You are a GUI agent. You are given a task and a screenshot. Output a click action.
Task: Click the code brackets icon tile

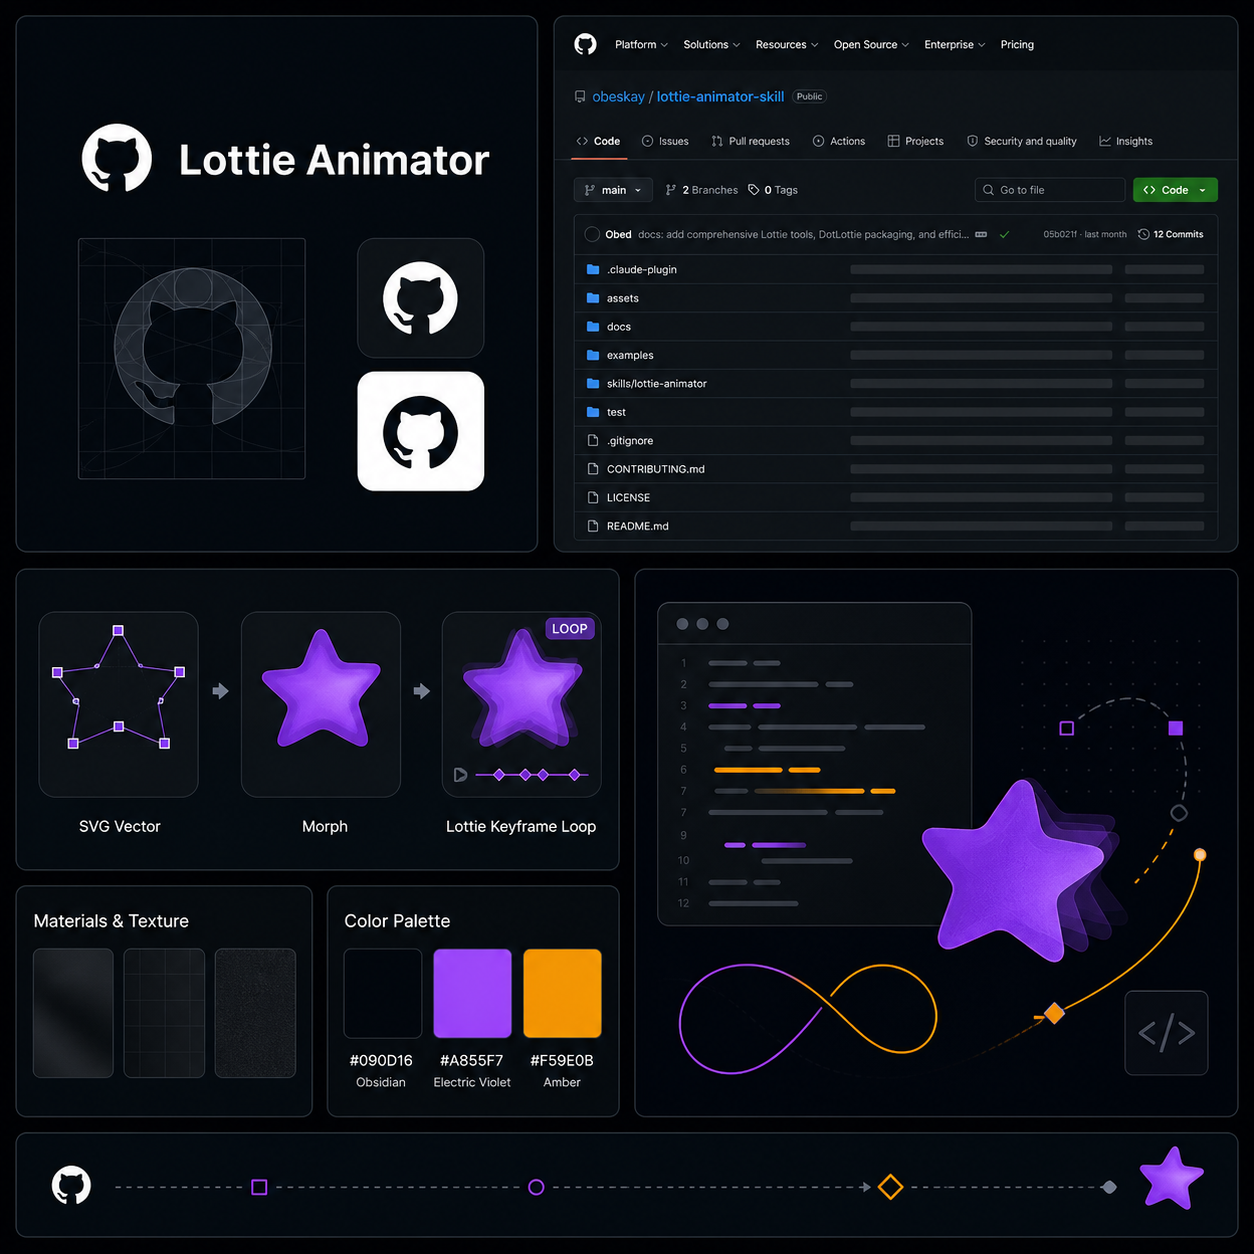click(x=1167, y=1033)
